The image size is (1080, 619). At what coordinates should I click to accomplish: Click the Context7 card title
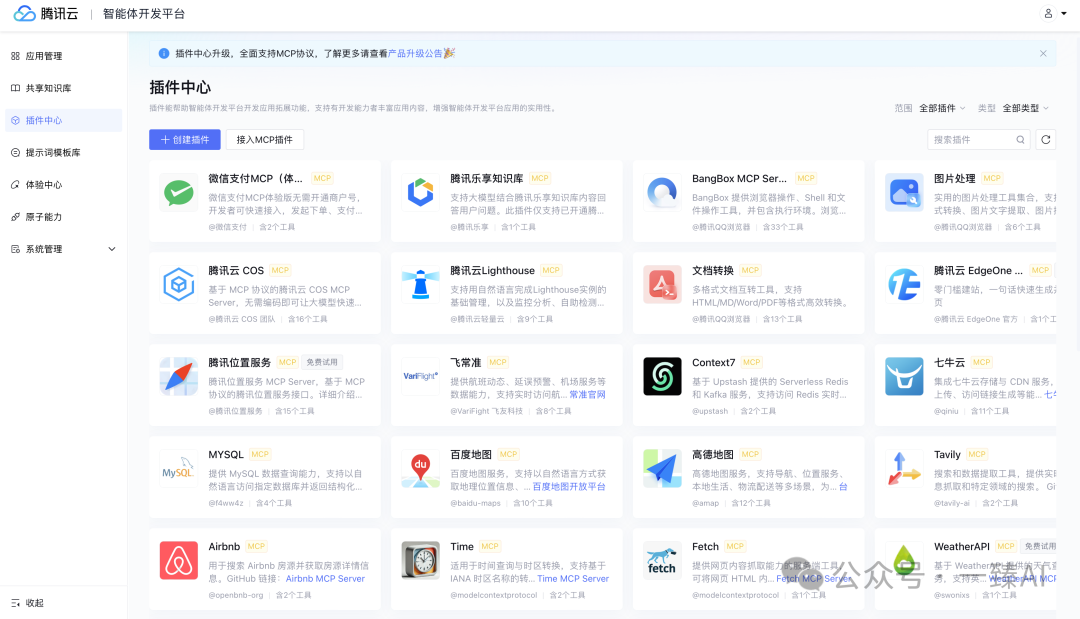coord(714,362)
